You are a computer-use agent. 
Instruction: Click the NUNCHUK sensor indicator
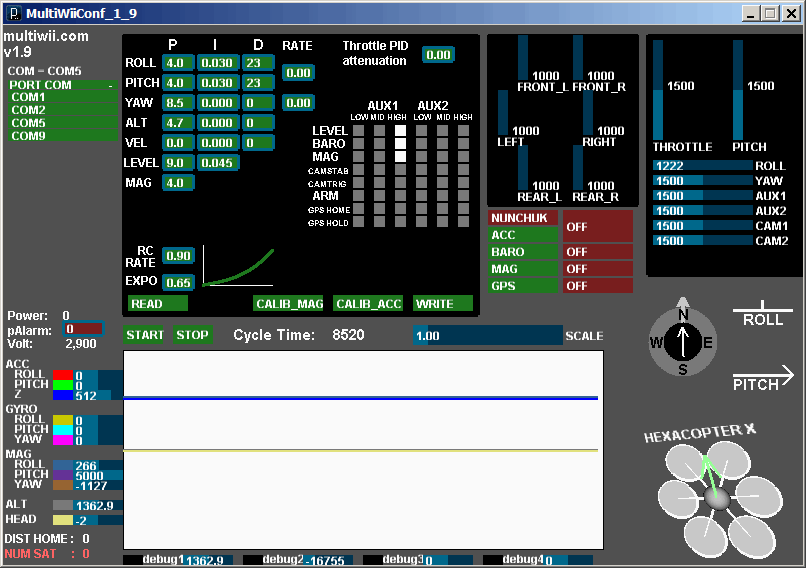[523, 218]
